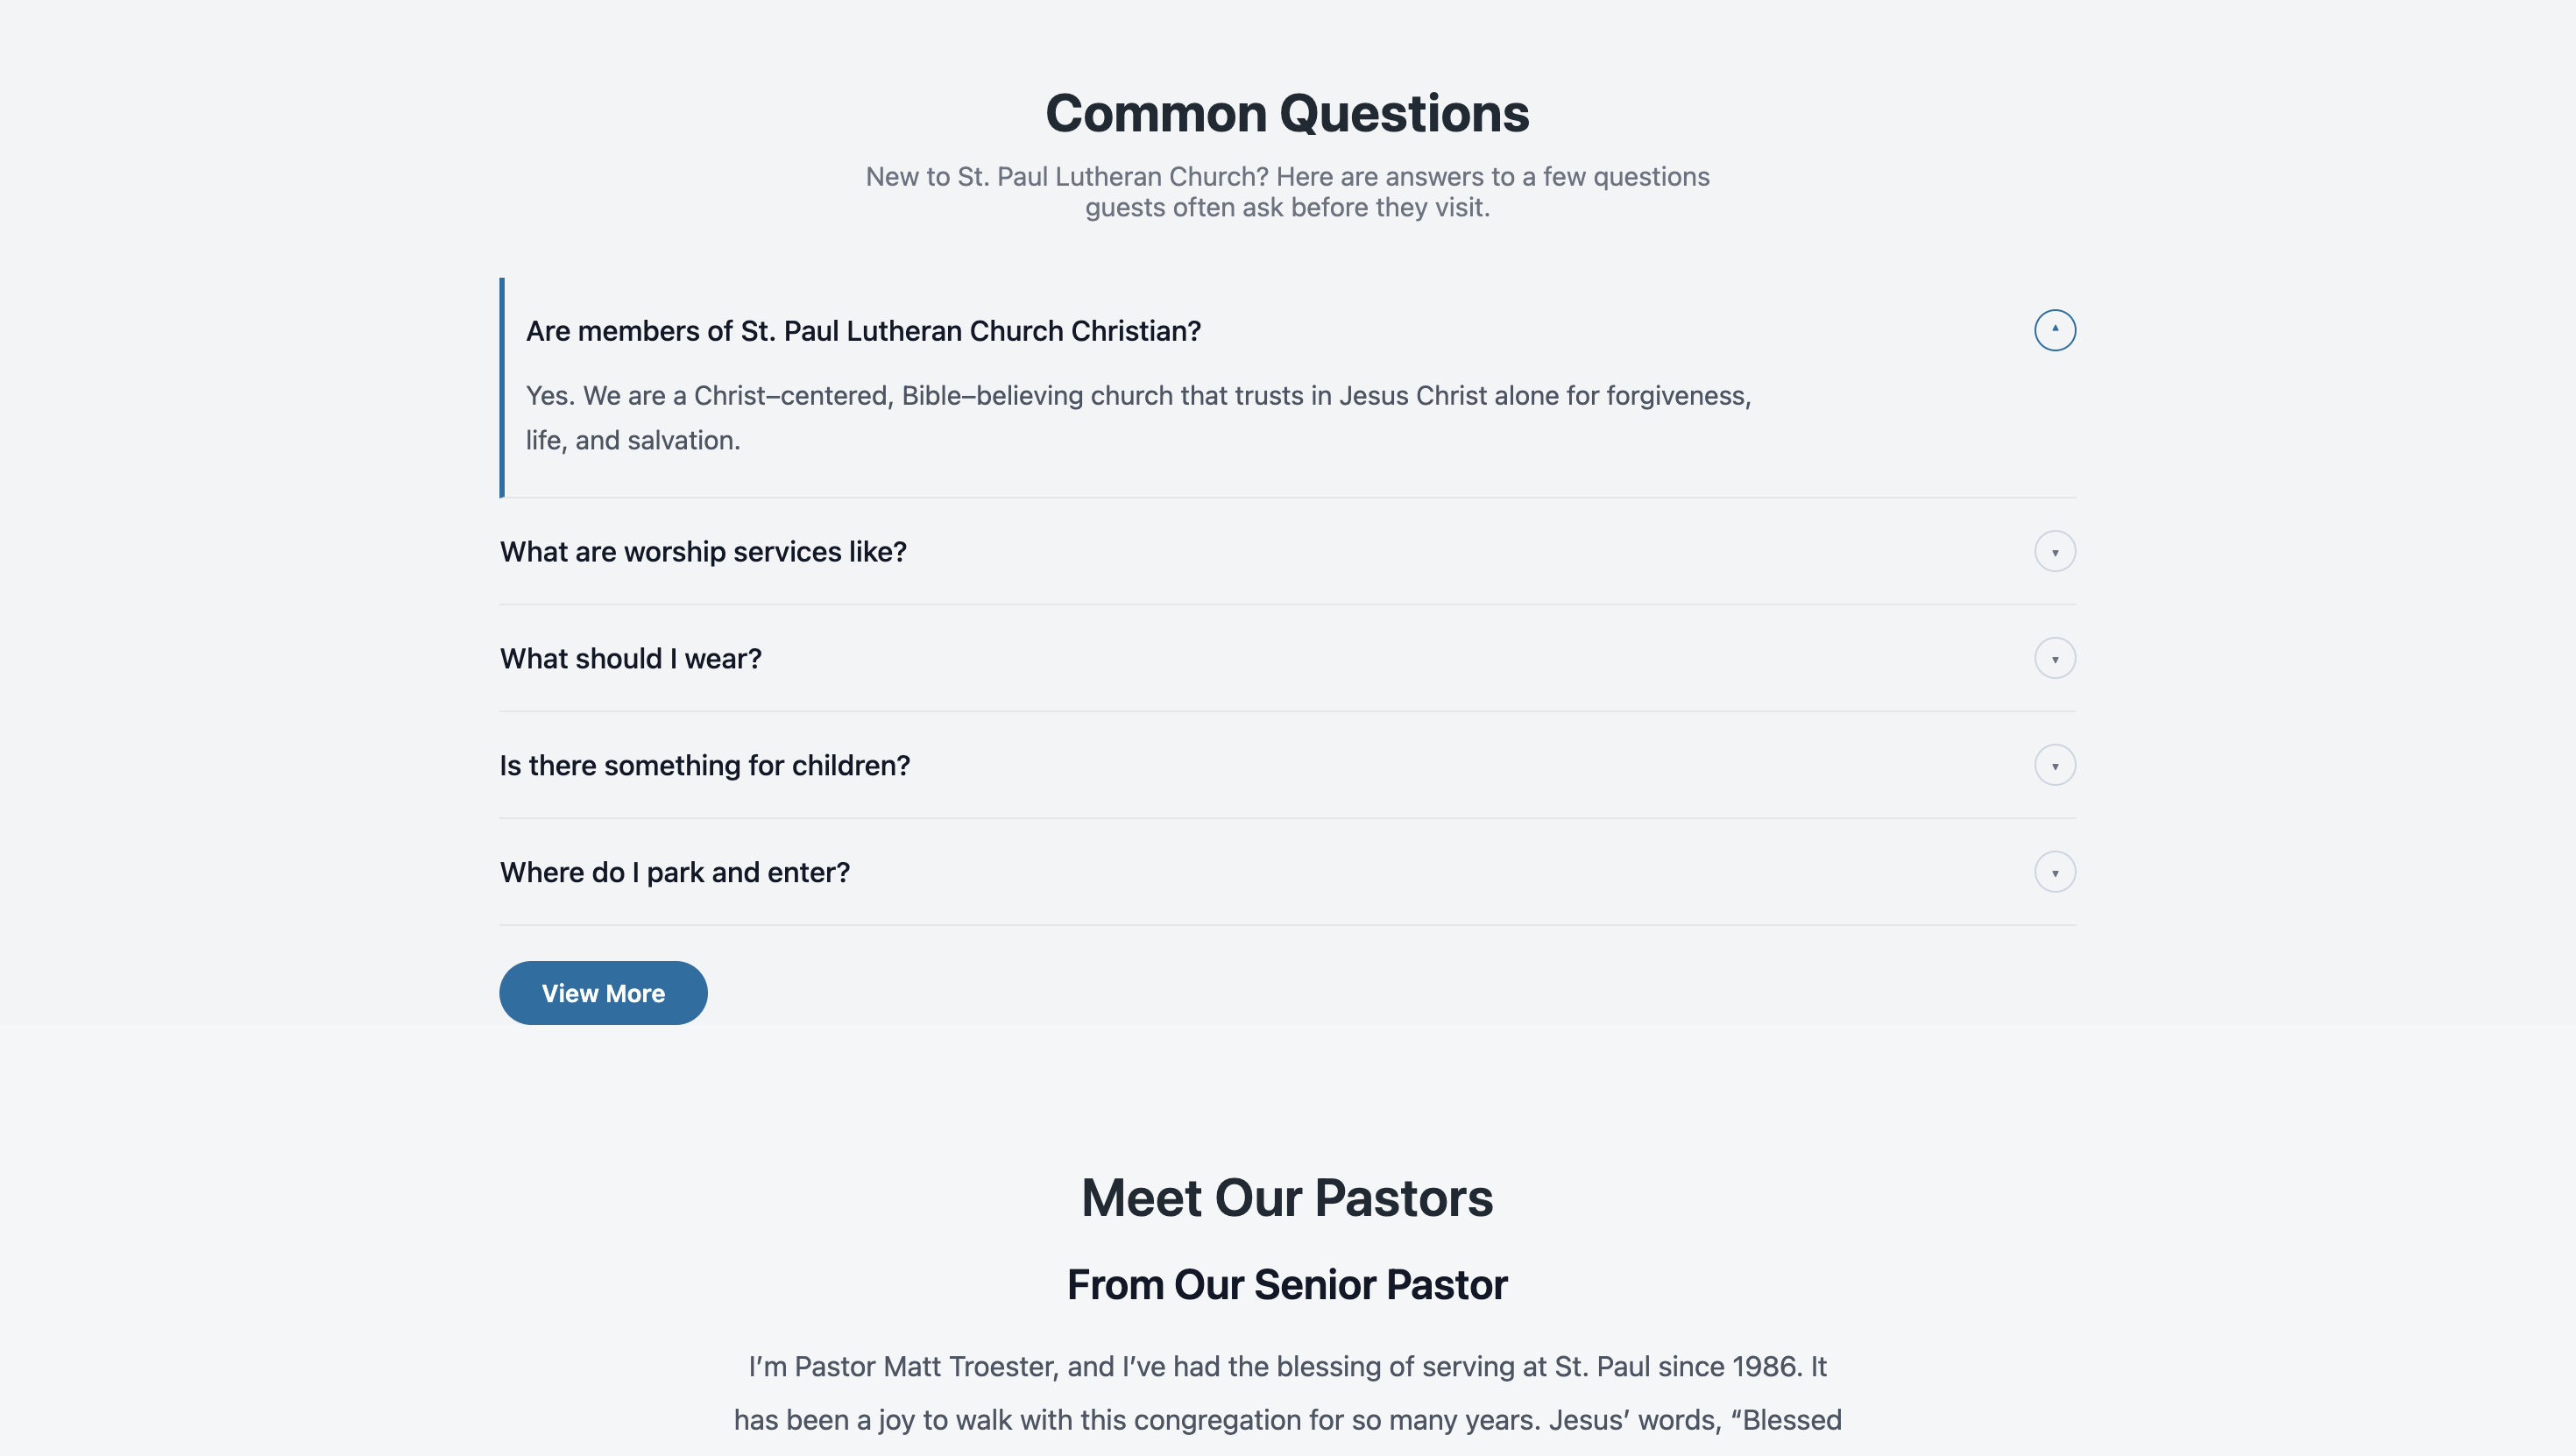Toggle the parking and entry accordion item

(x=675, y=872)
